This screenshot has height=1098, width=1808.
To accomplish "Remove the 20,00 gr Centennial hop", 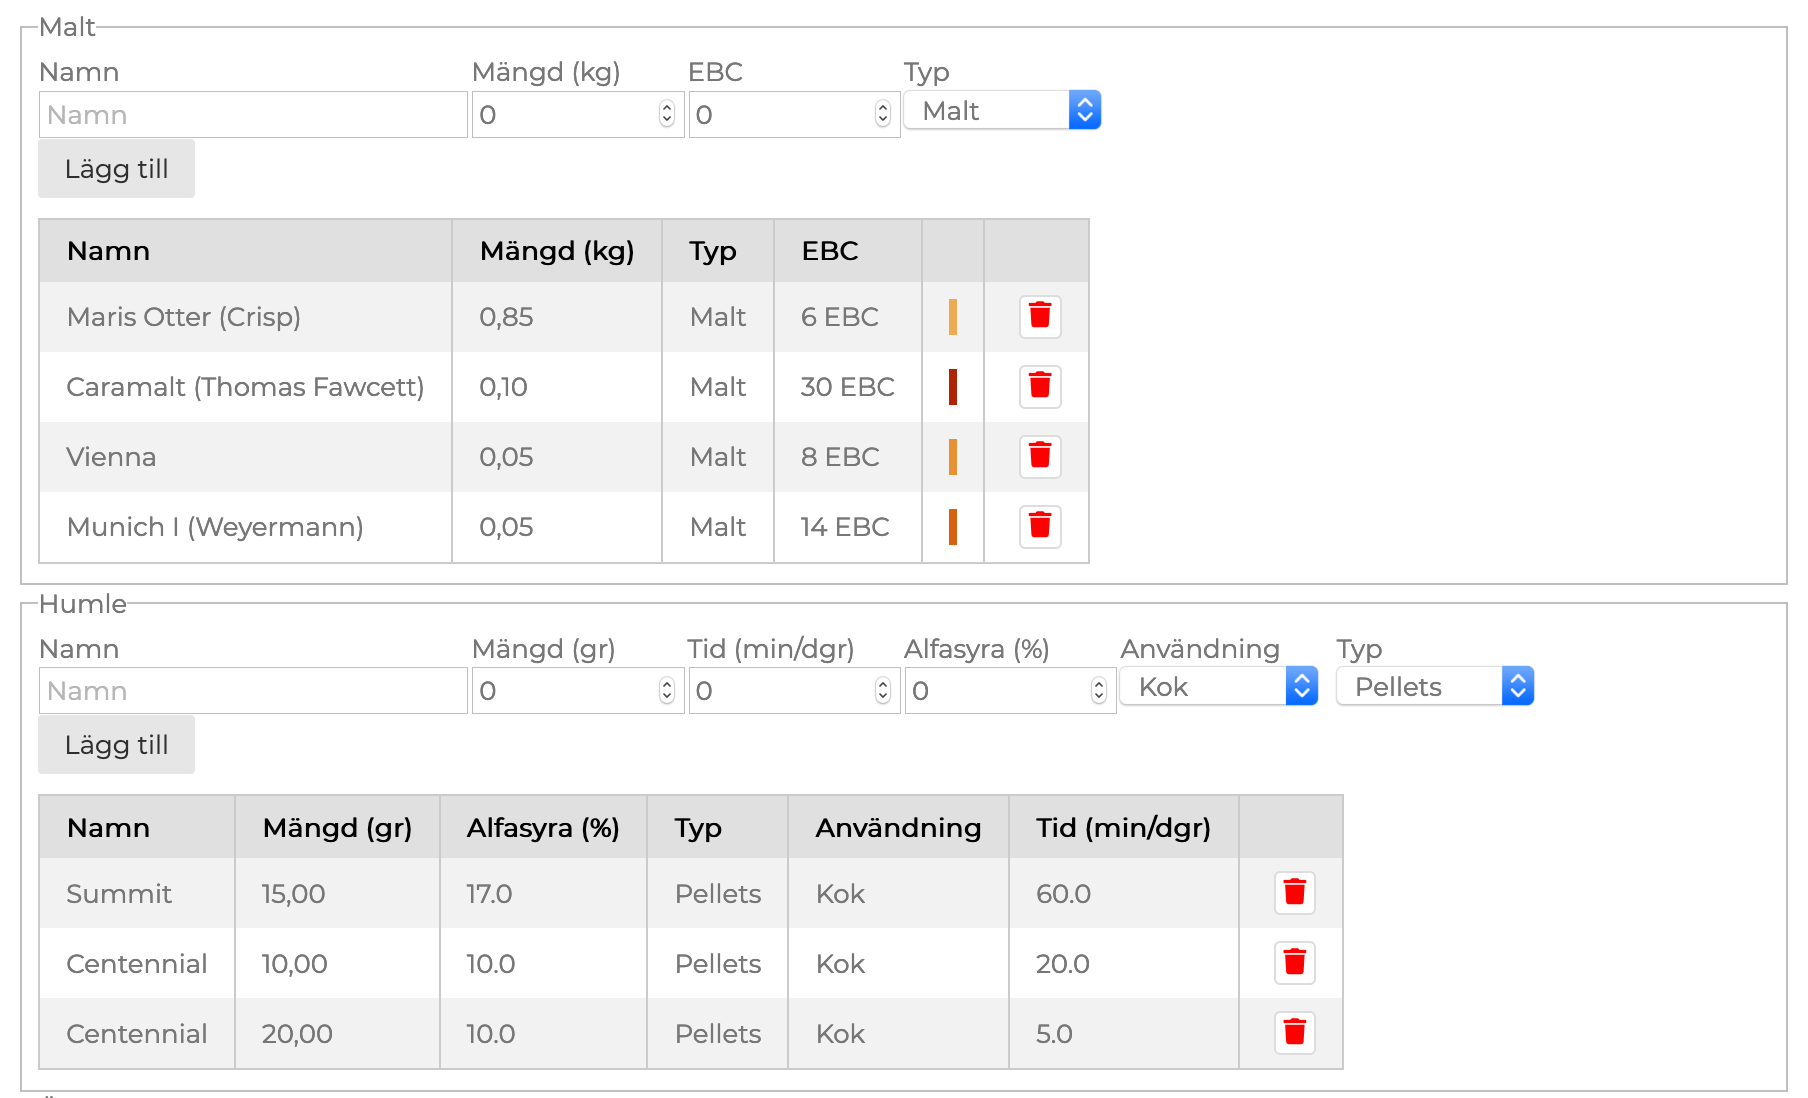I will coord(1294,1032).
